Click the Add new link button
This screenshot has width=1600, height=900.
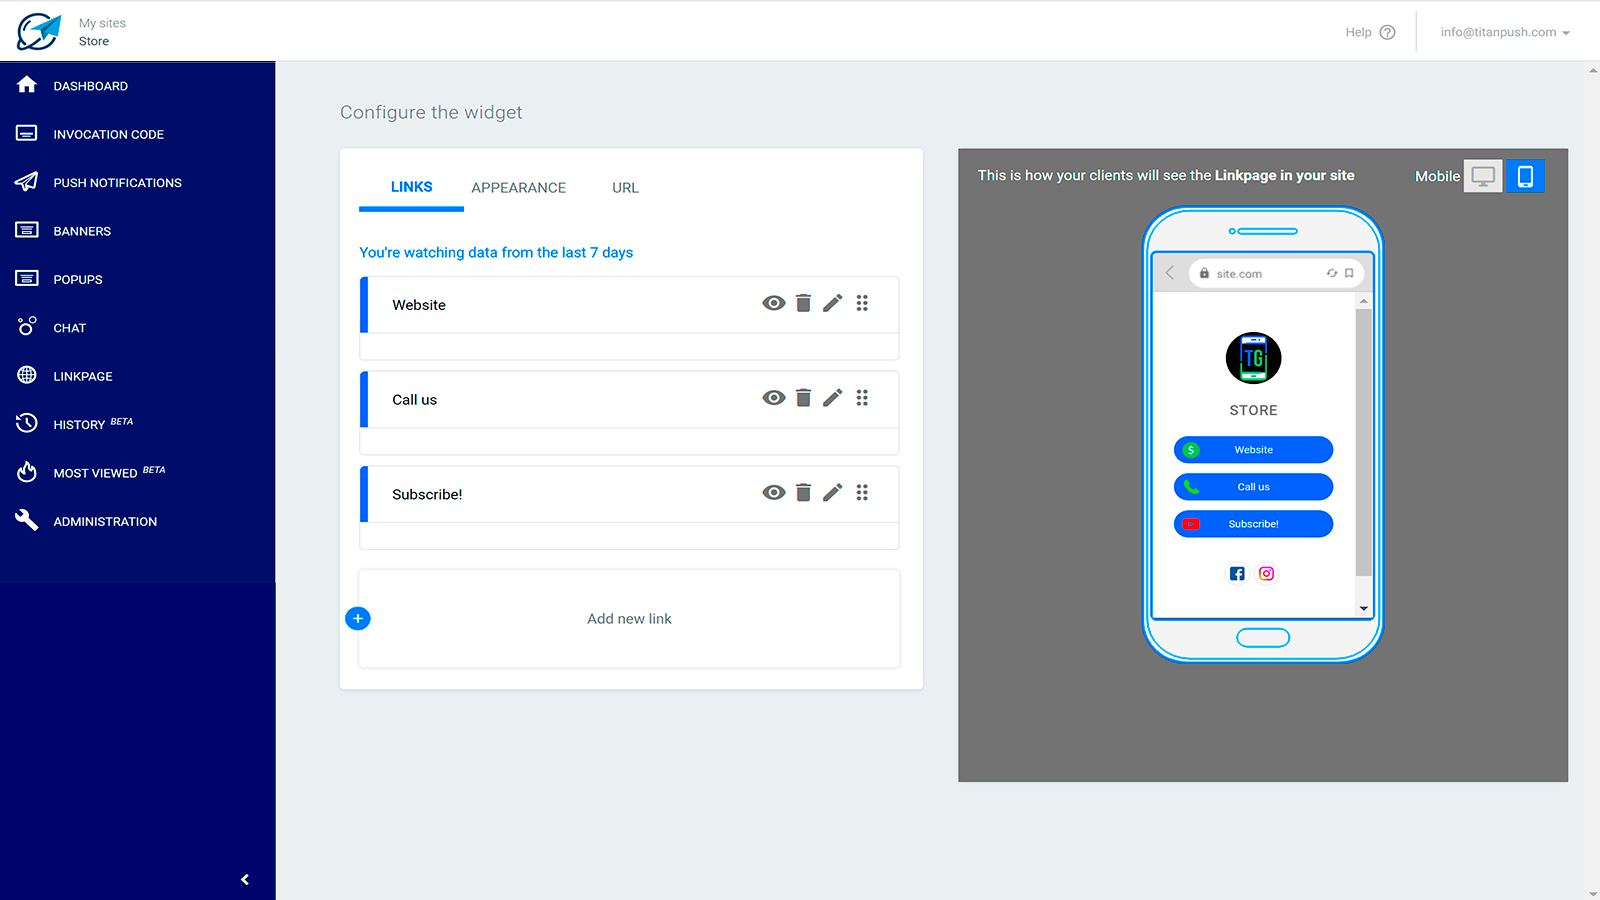point(629,619)
